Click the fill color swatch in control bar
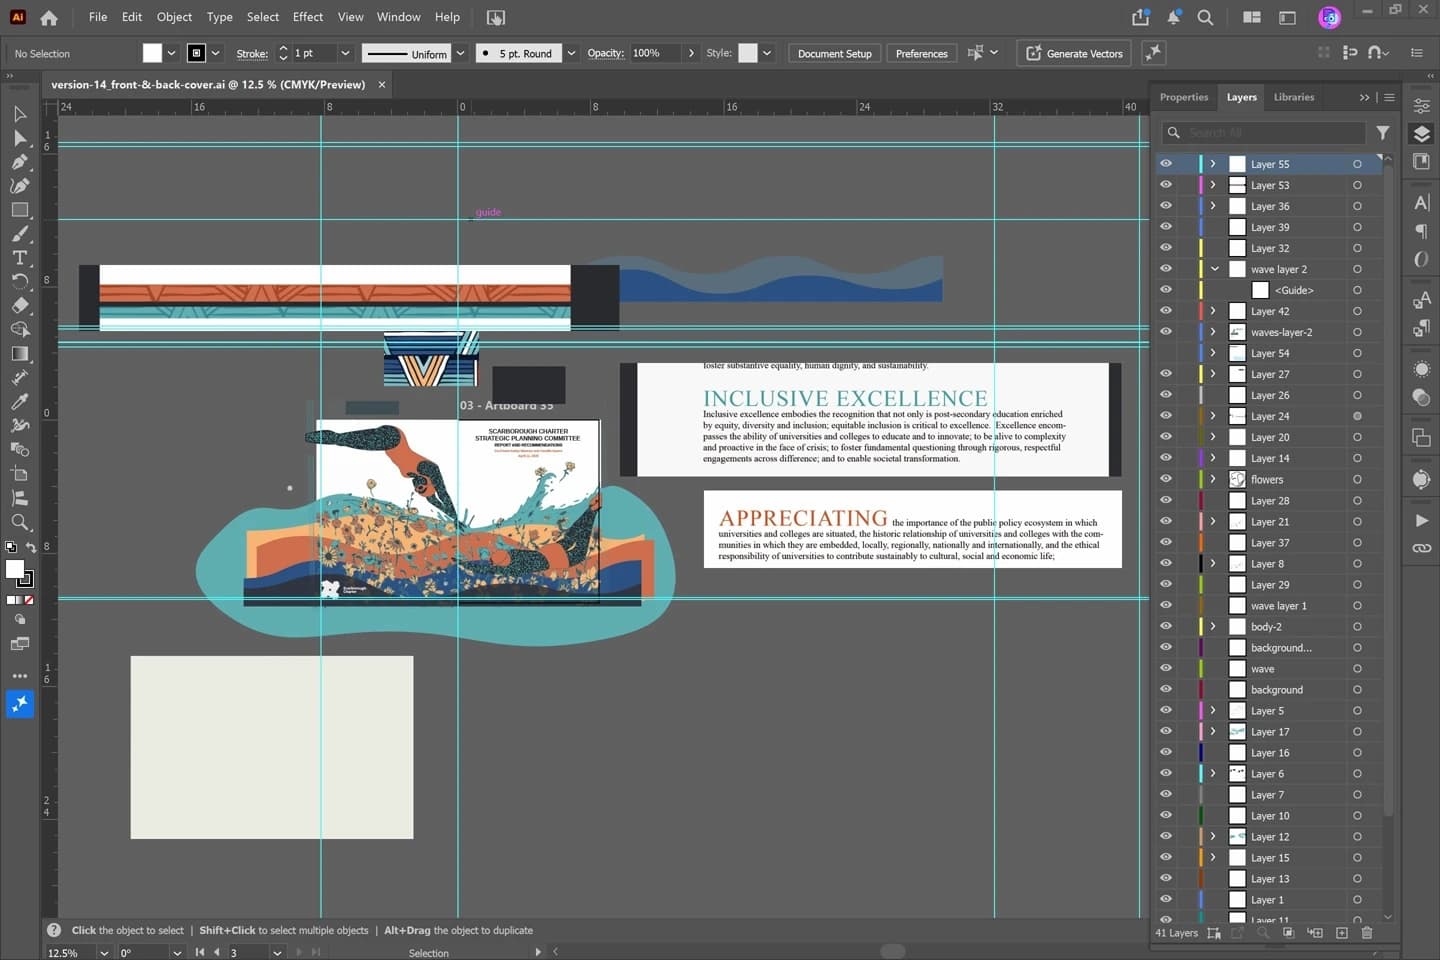 pyautogui.click(x=152, y=53)
